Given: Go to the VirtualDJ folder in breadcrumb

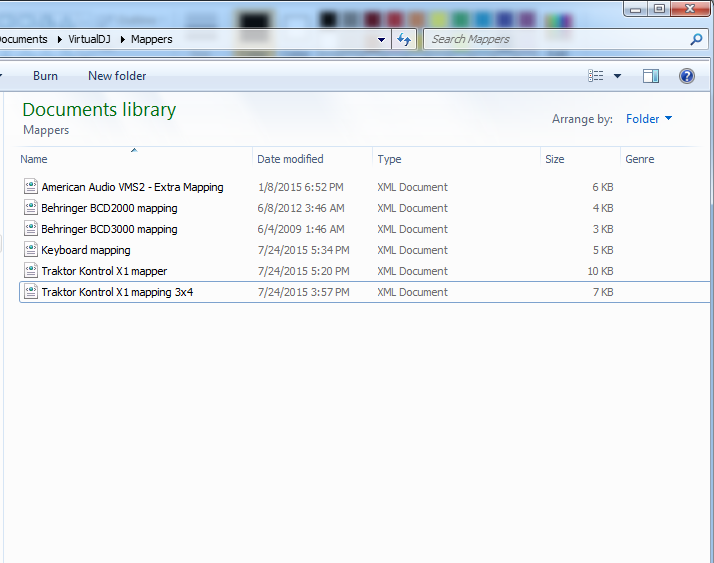Looking at the screenshot, I should tap(89, 39).
